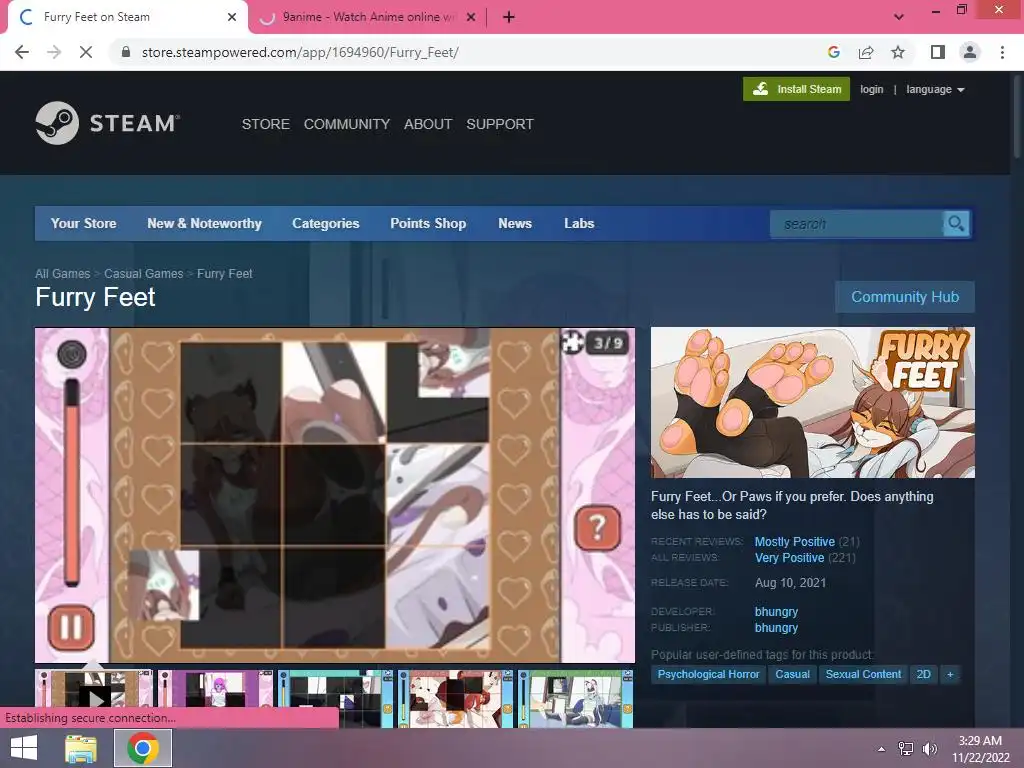
Task: Click the pause button in game video
Action: point(71,628)
